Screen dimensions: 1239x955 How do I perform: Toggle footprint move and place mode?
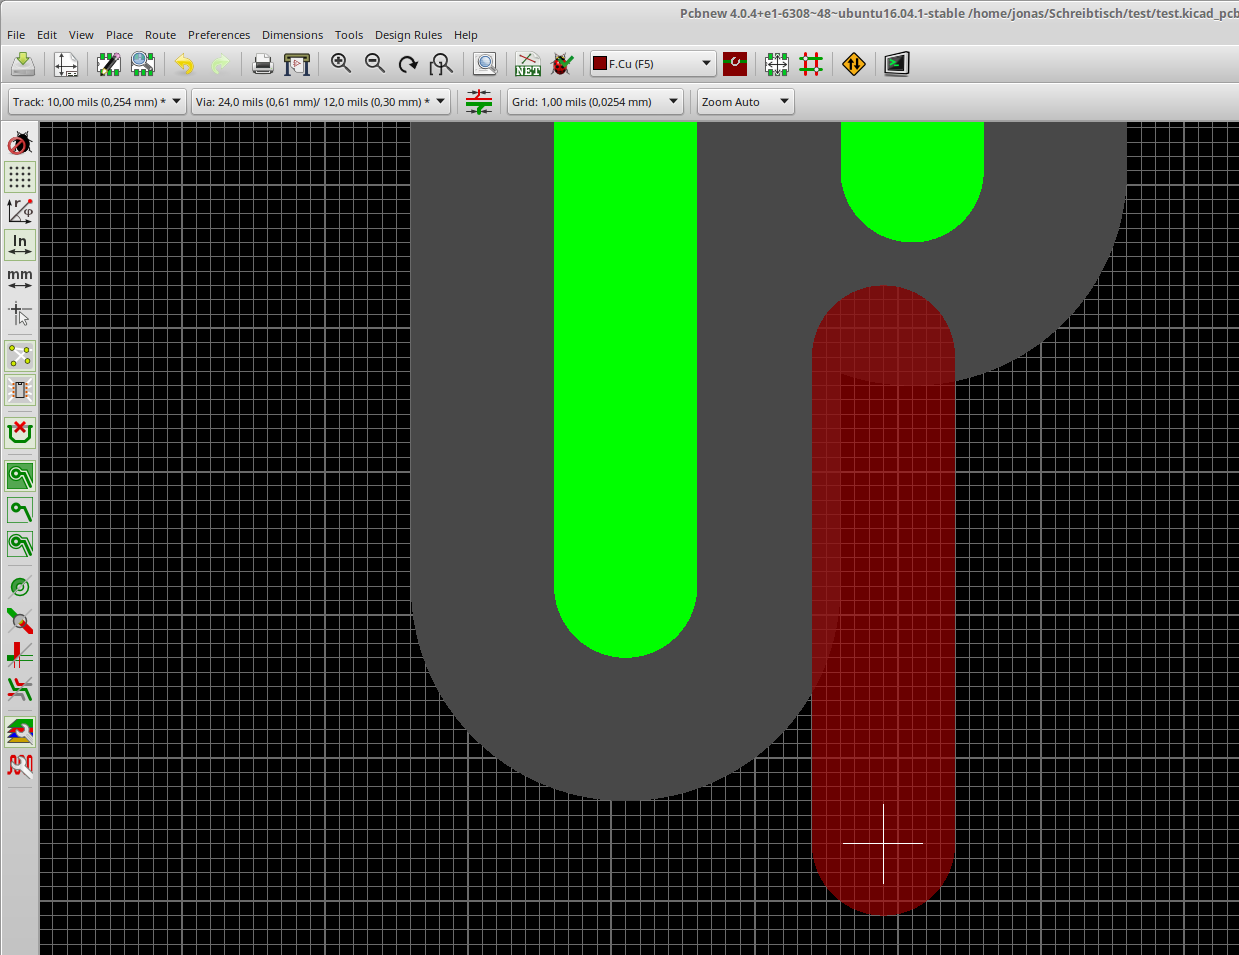coord(777,64)
